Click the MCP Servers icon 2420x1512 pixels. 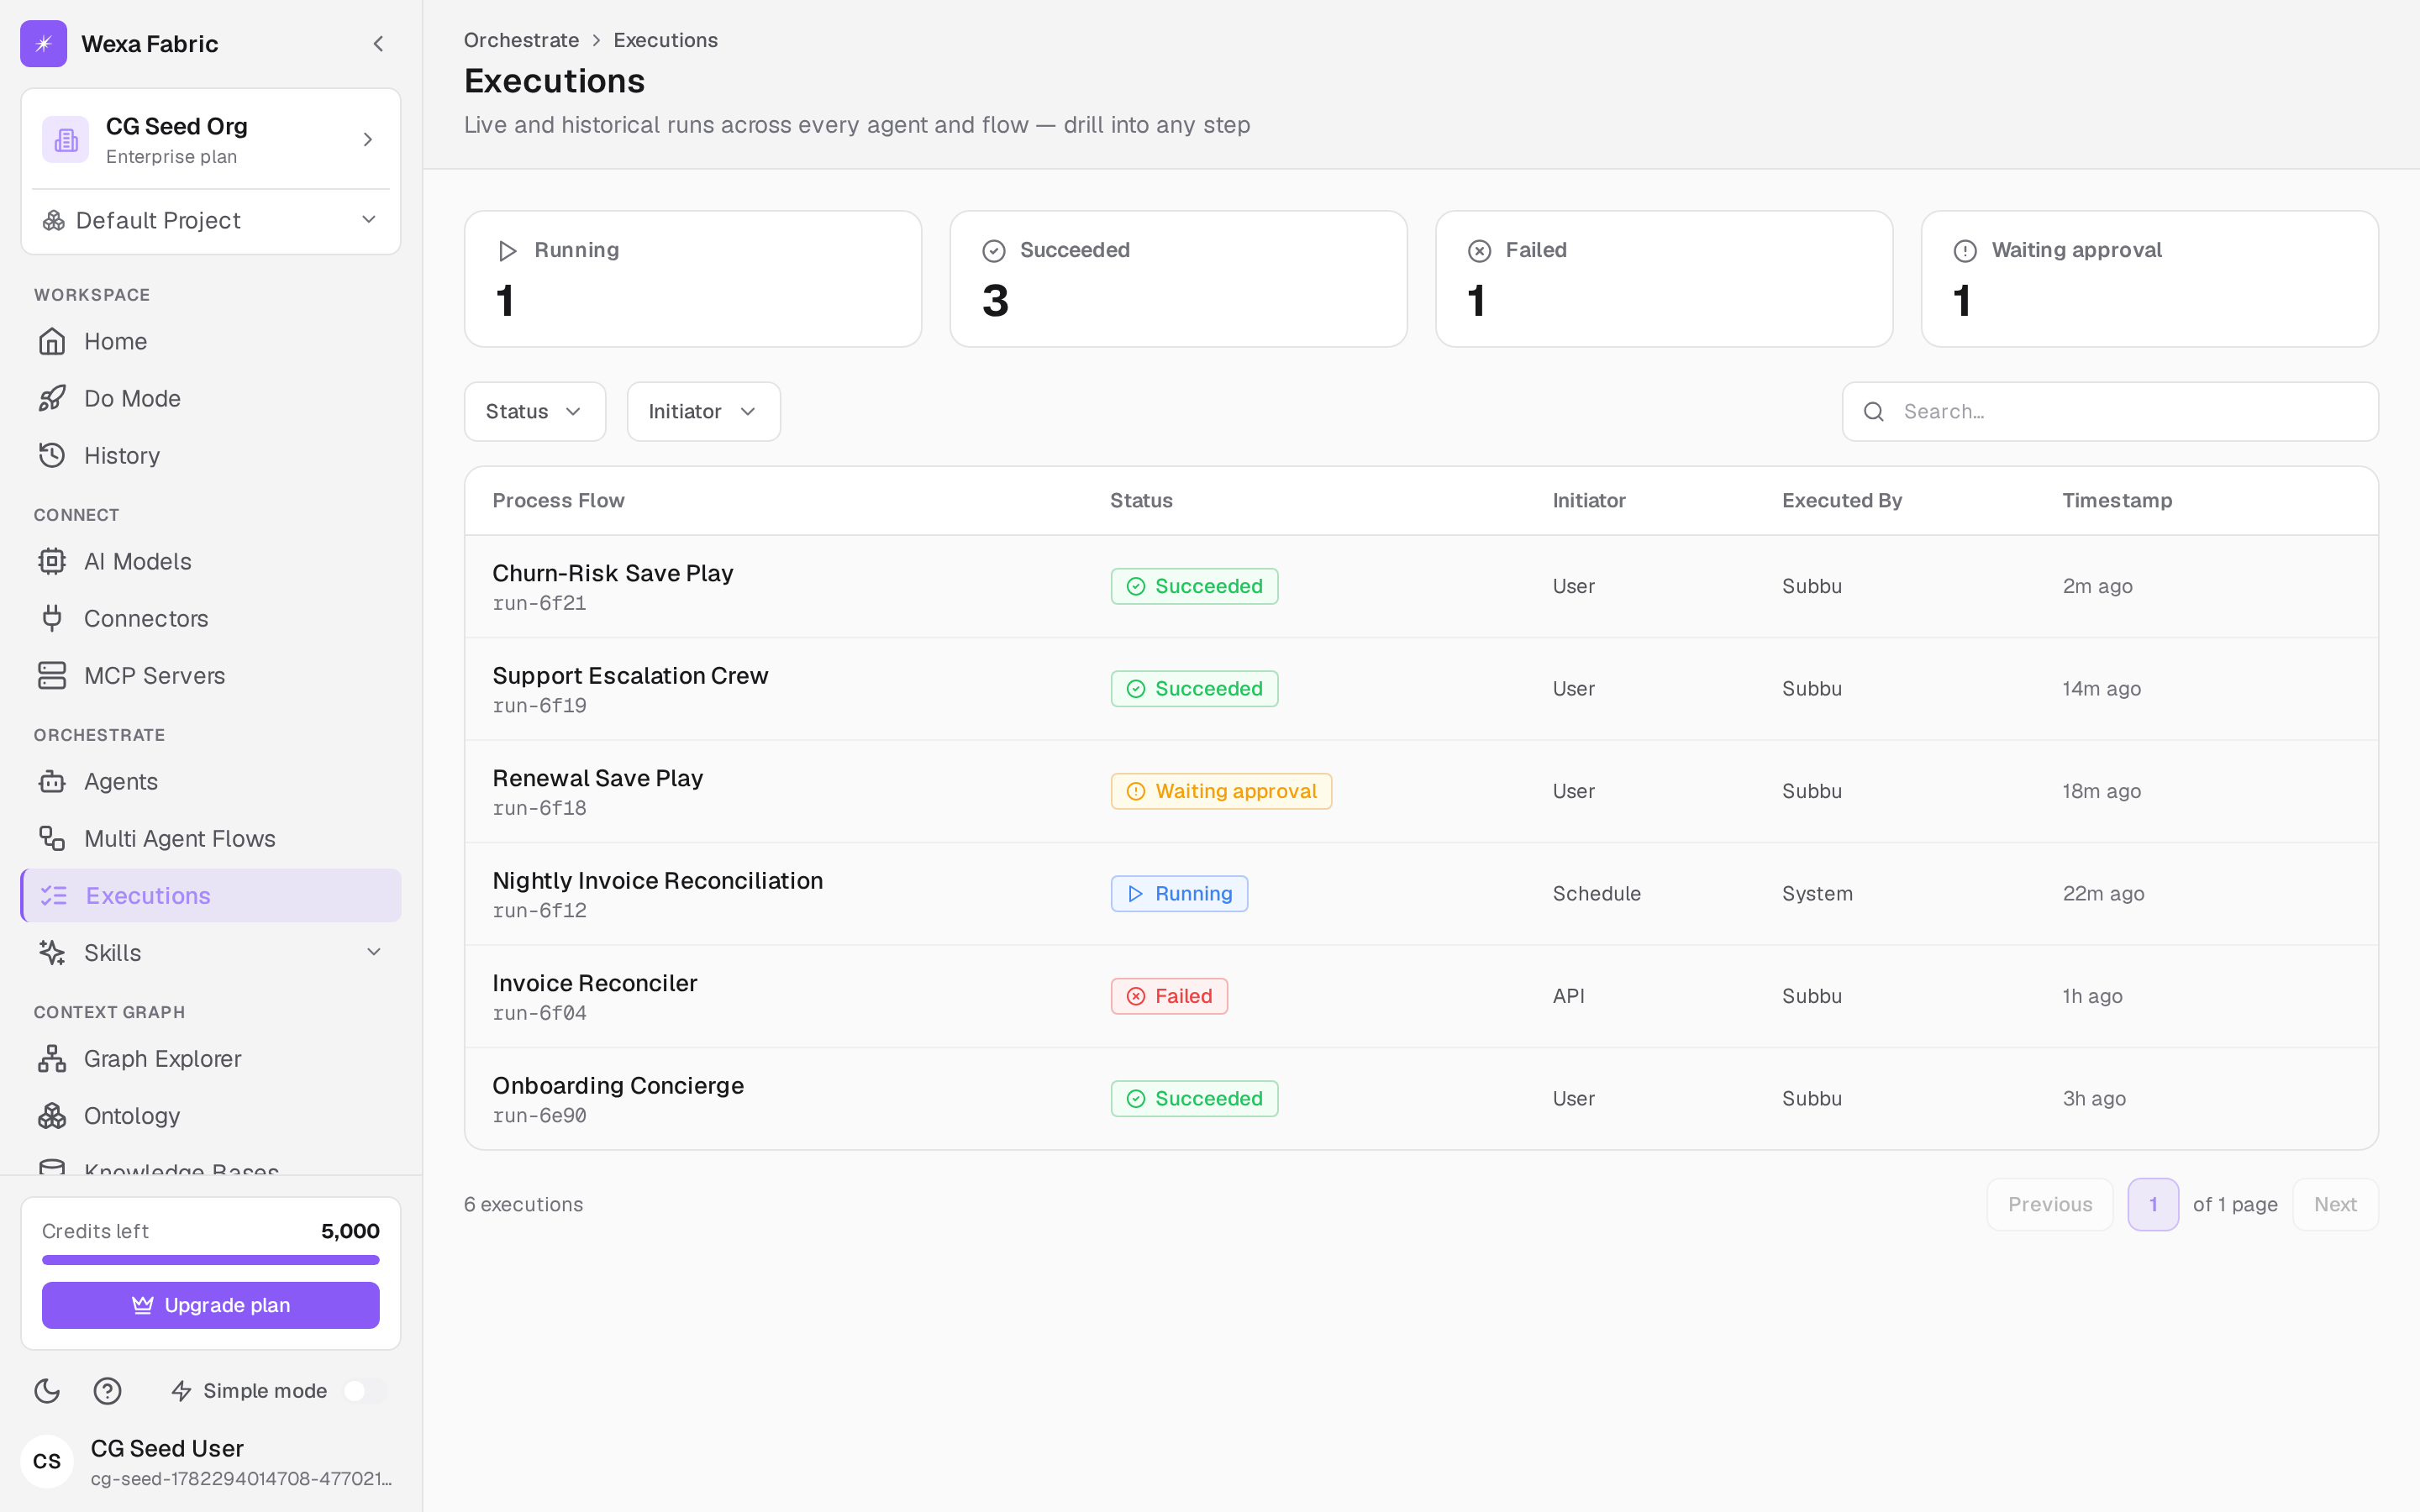click(52, 676)
